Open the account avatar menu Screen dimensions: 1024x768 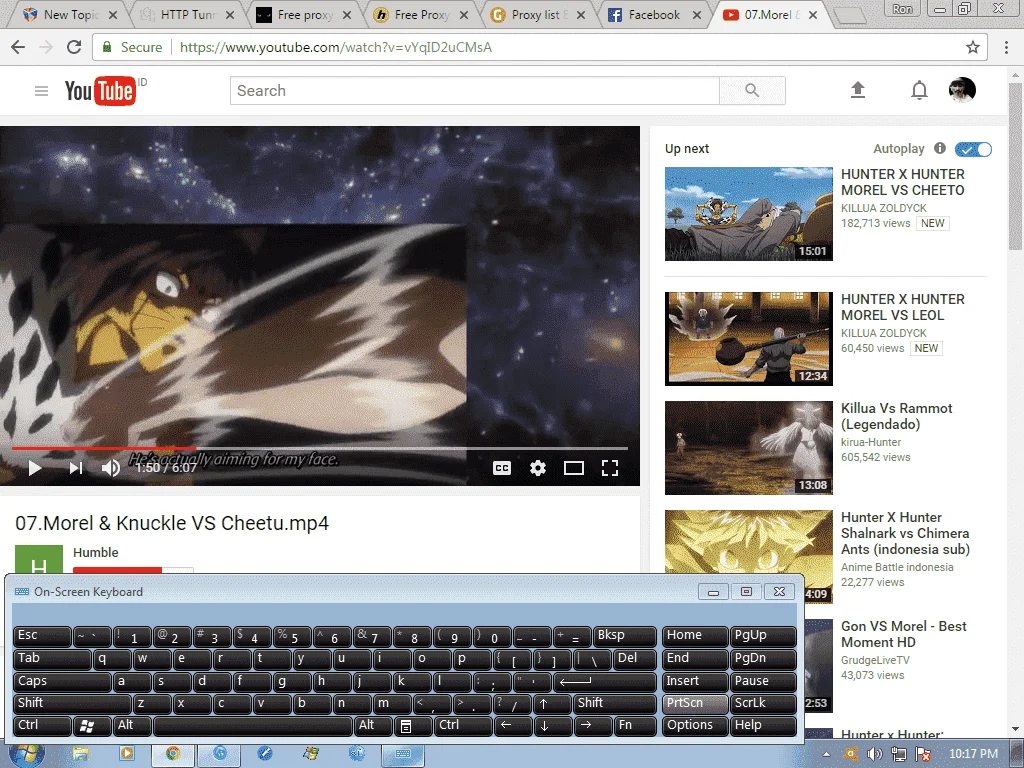962,90
